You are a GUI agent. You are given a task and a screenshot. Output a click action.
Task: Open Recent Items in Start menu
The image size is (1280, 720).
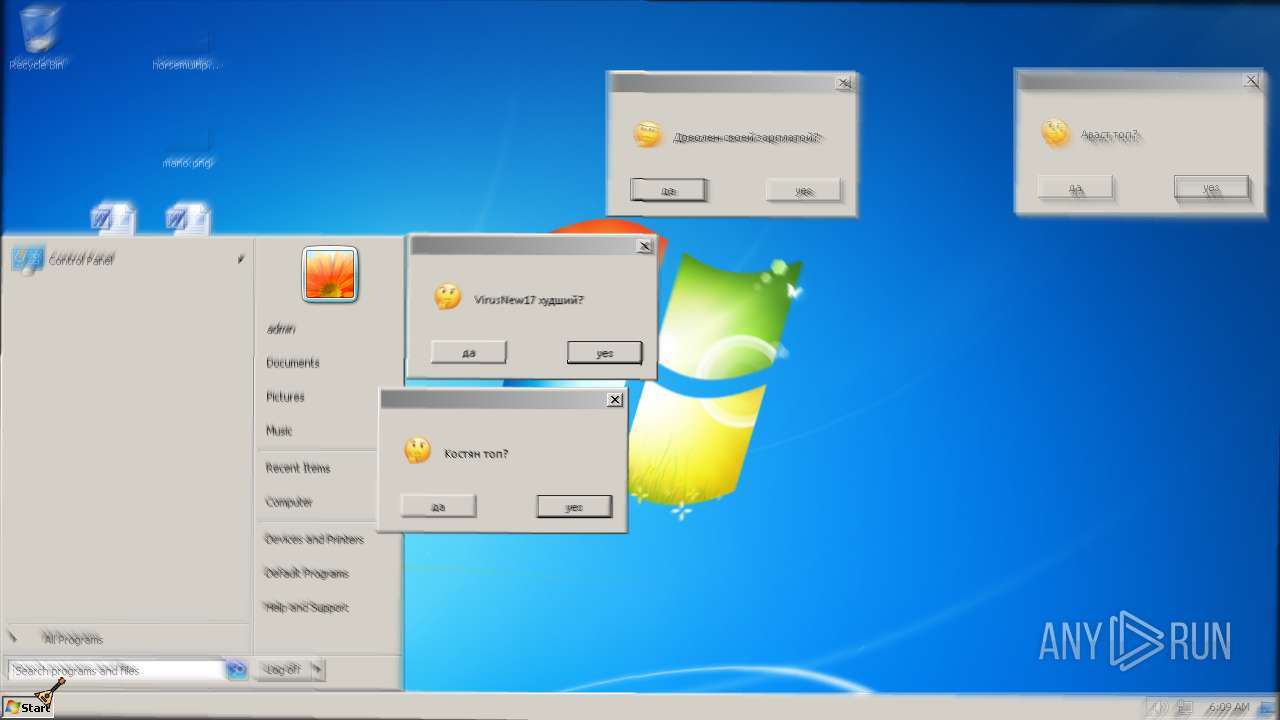(x=298, y=467)
